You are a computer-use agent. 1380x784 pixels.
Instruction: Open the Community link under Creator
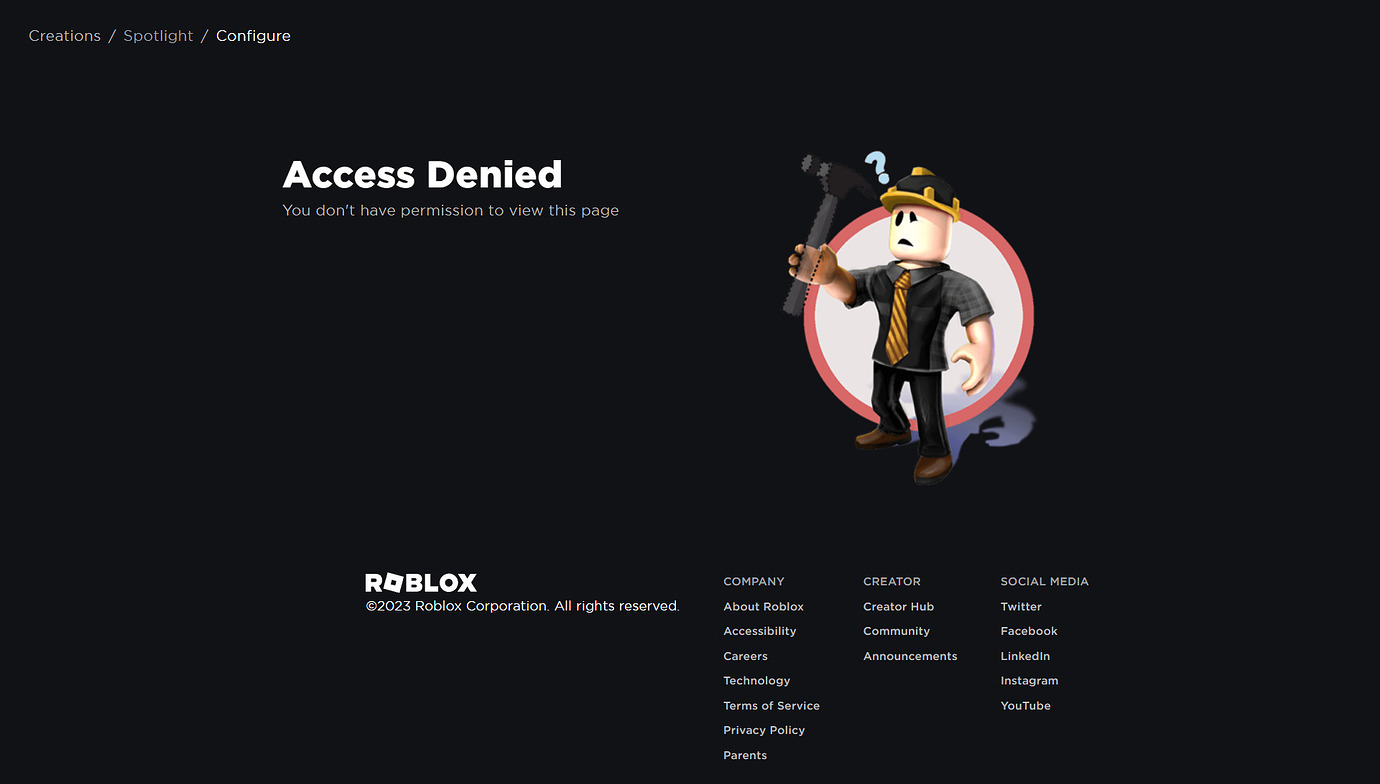(x=896, y=631)
